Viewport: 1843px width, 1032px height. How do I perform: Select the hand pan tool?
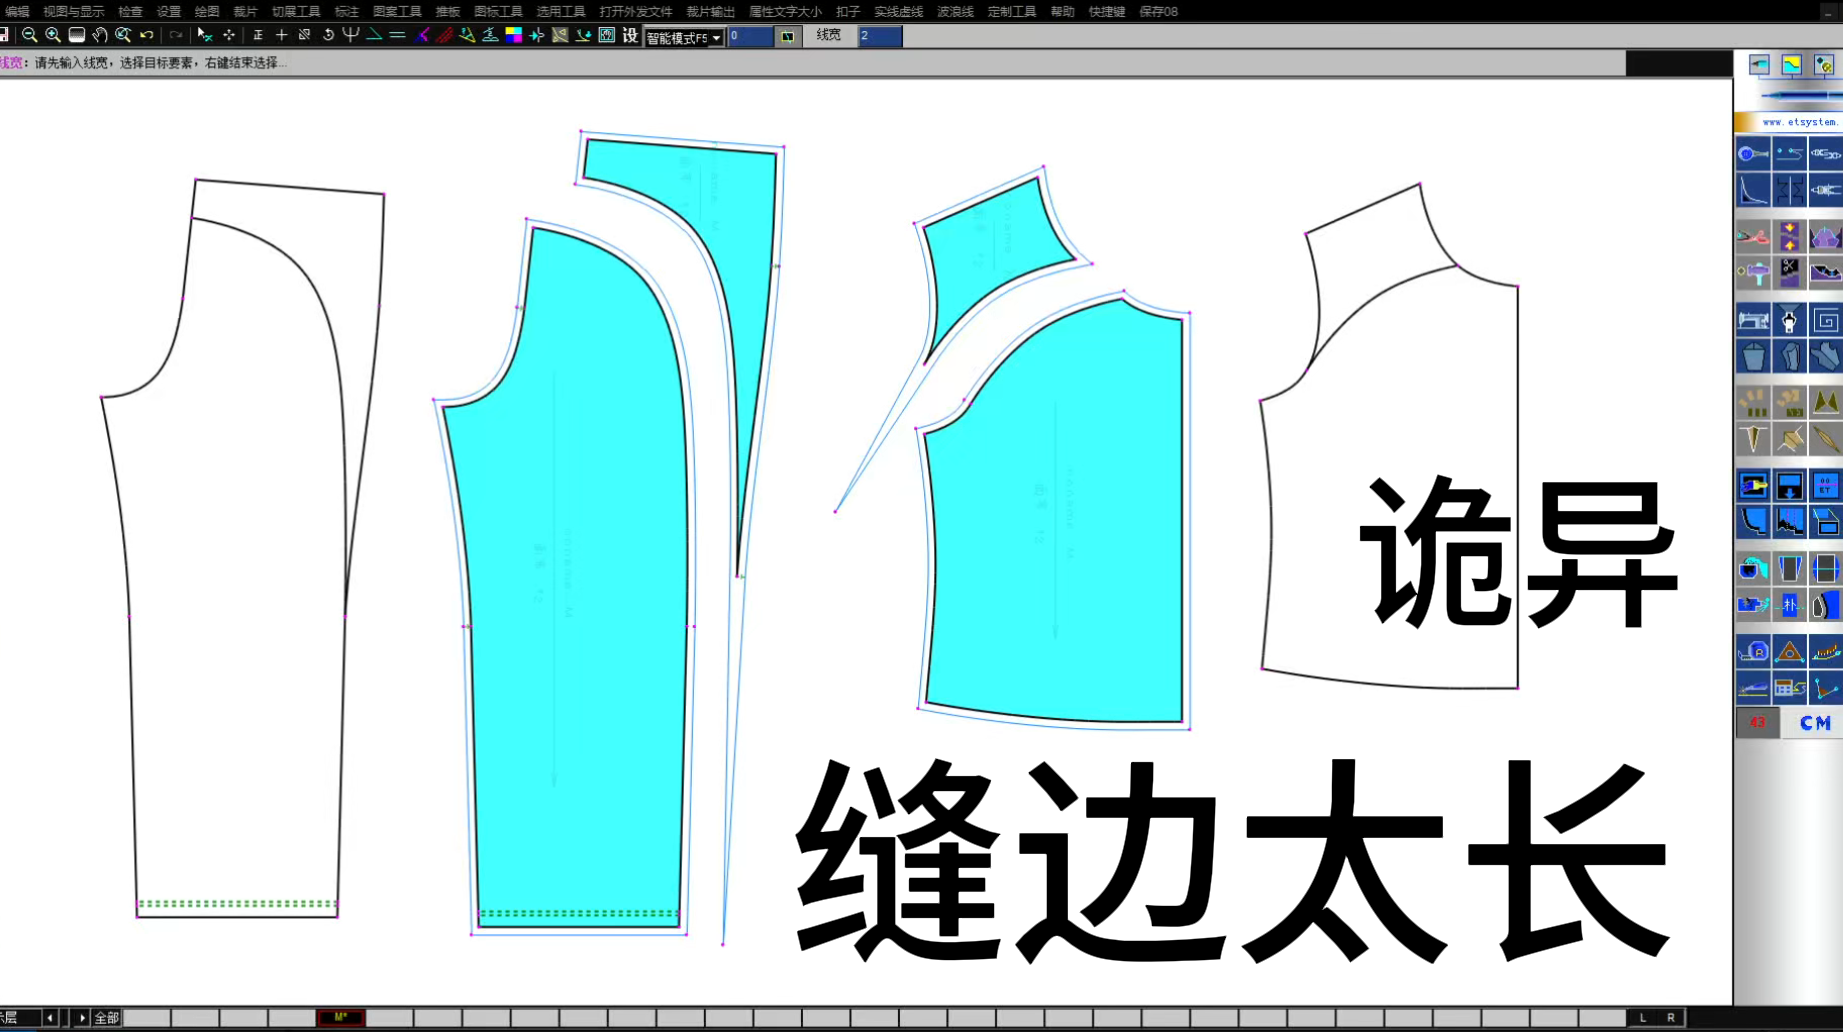100,35
